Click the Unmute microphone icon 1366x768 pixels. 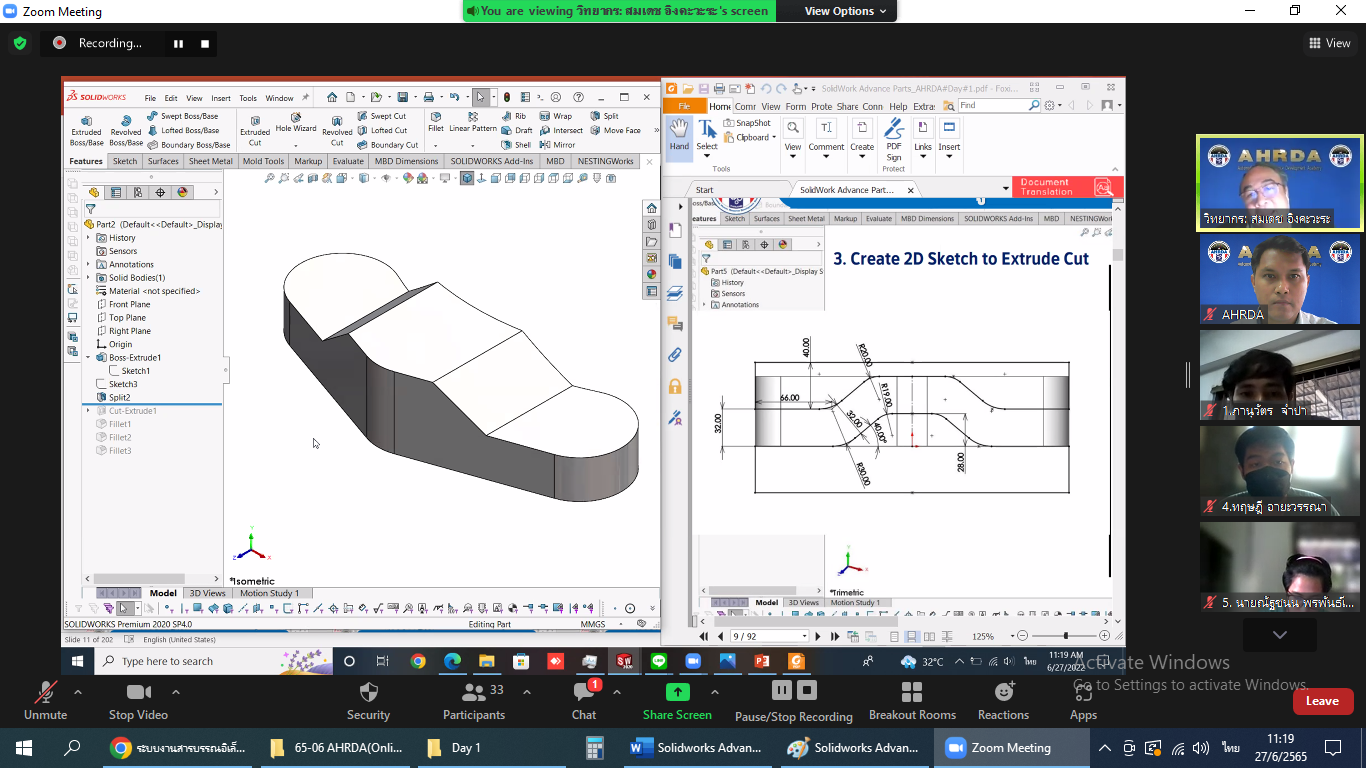point(45,693)
